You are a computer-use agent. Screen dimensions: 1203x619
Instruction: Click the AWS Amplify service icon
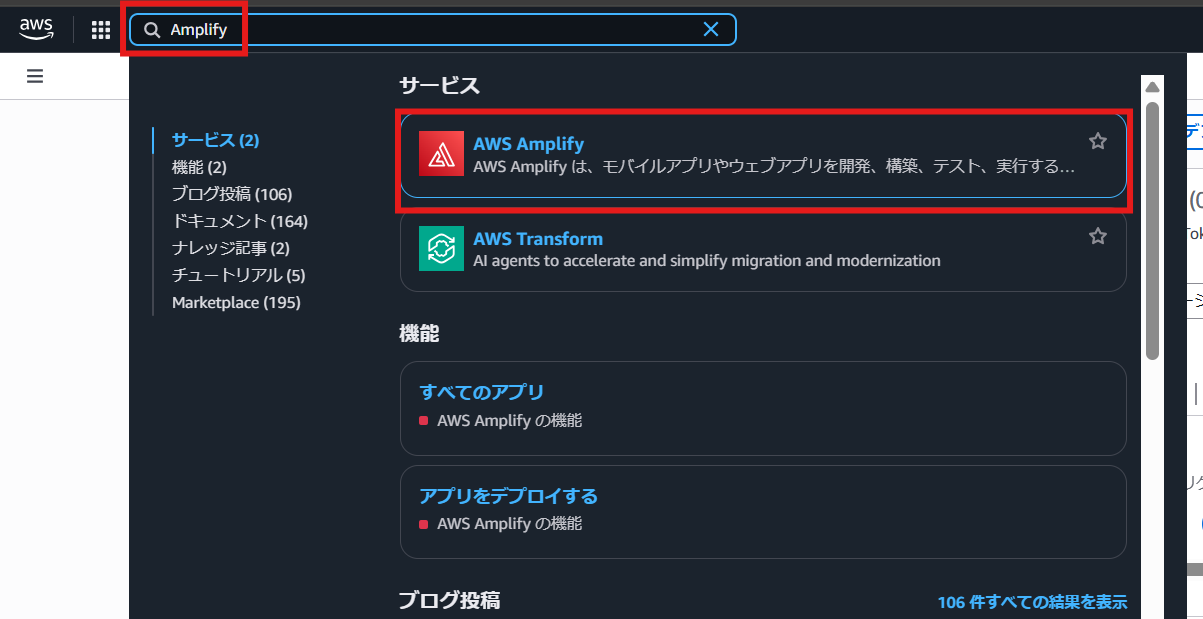point(441,154)
